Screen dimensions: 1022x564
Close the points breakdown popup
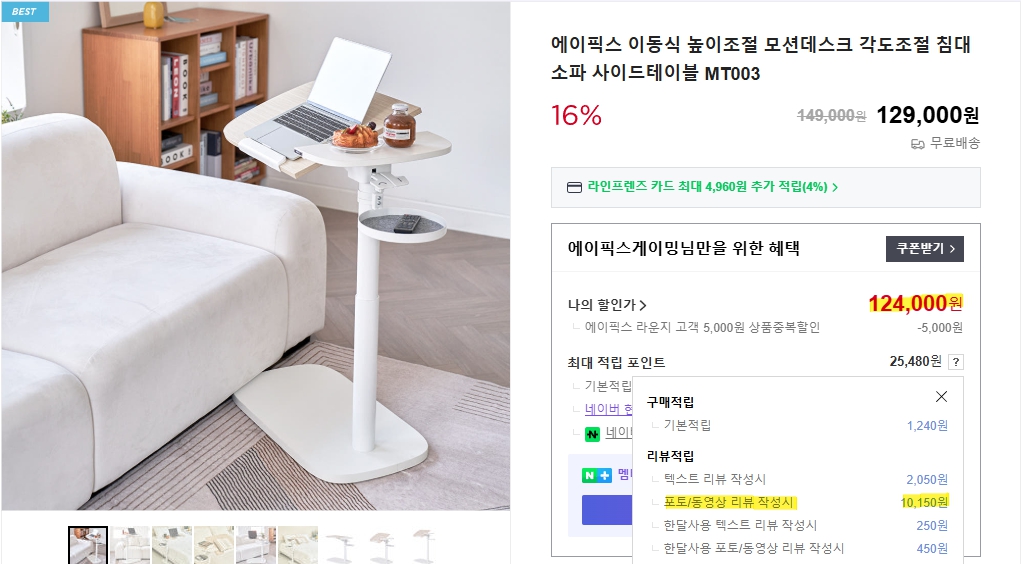pyautogui.click(x=941, y=396)
